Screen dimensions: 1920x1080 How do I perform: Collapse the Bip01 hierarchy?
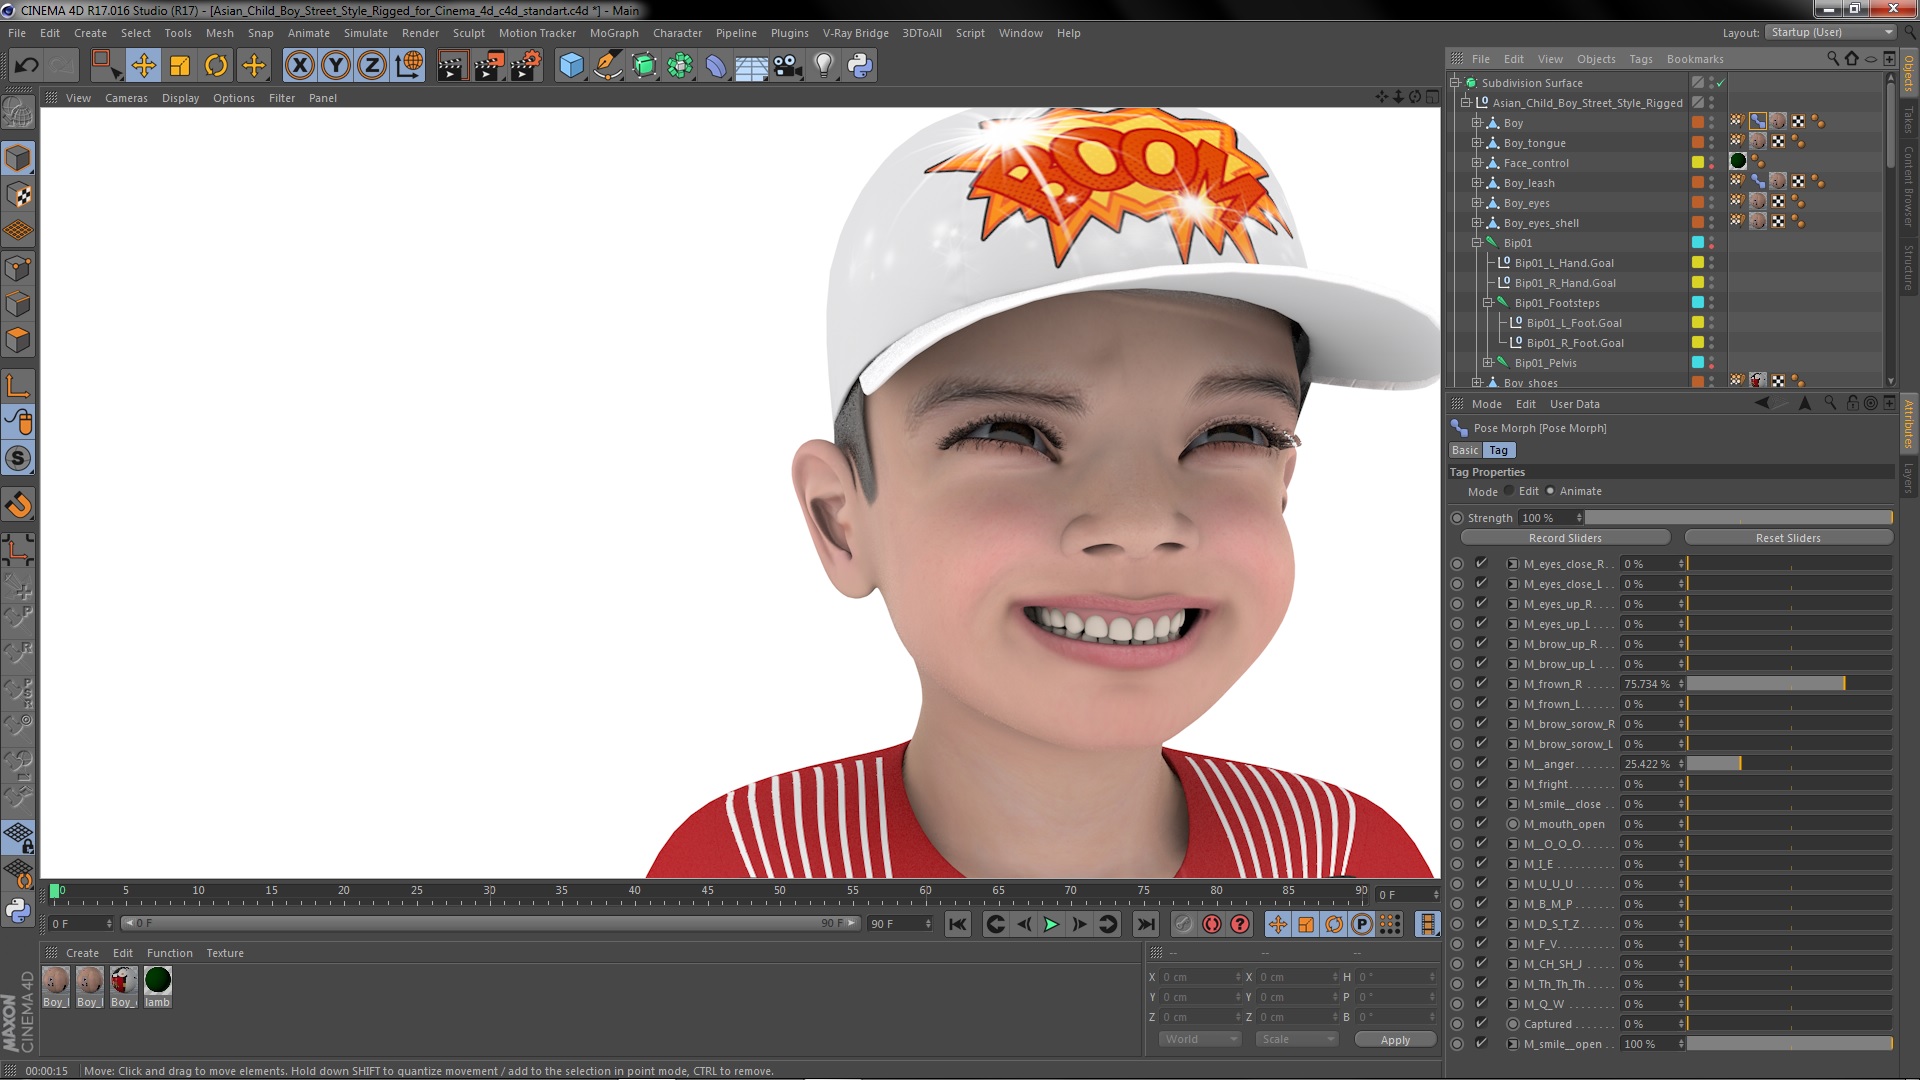(1476, 243)
